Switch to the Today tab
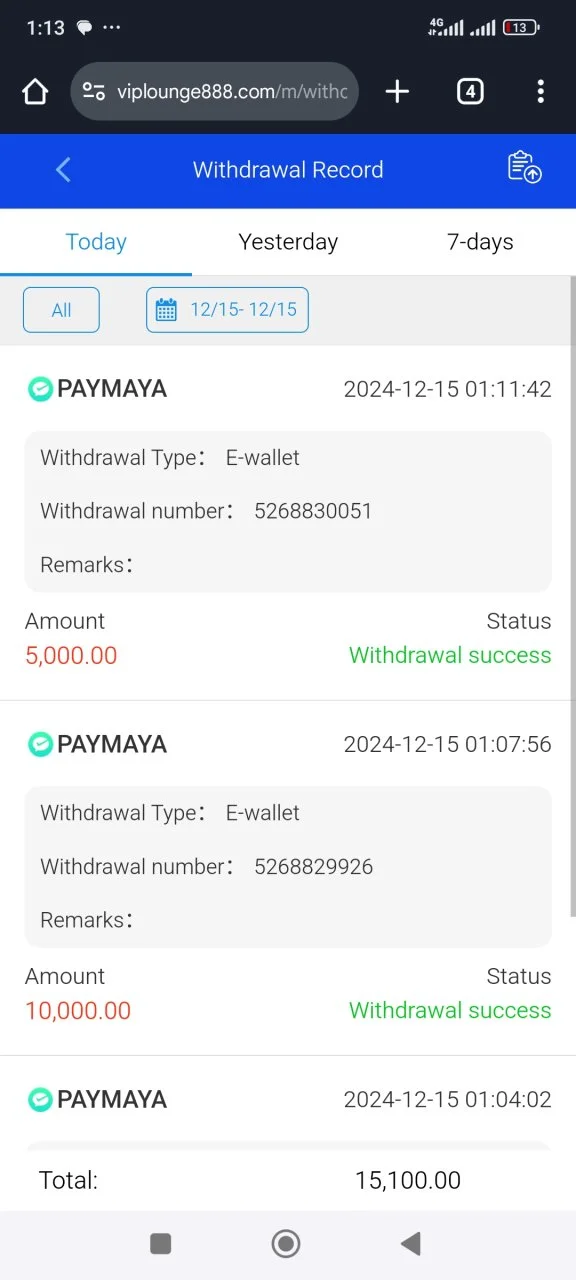576x1280 pixels. point(96,242)
